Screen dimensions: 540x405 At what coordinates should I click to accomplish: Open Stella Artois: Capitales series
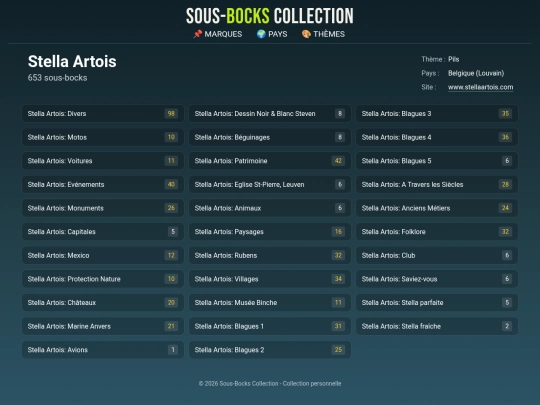tap(103, 232)
